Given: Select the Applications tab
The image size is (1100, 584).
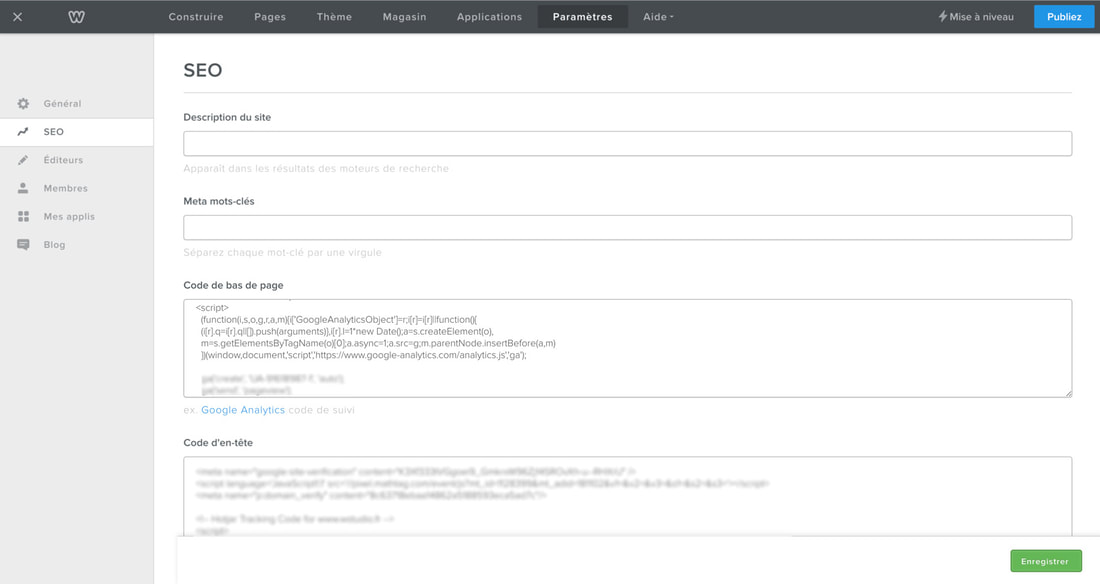Looking at the screenshot, I should pyautogui.click(x=489, y=17).
